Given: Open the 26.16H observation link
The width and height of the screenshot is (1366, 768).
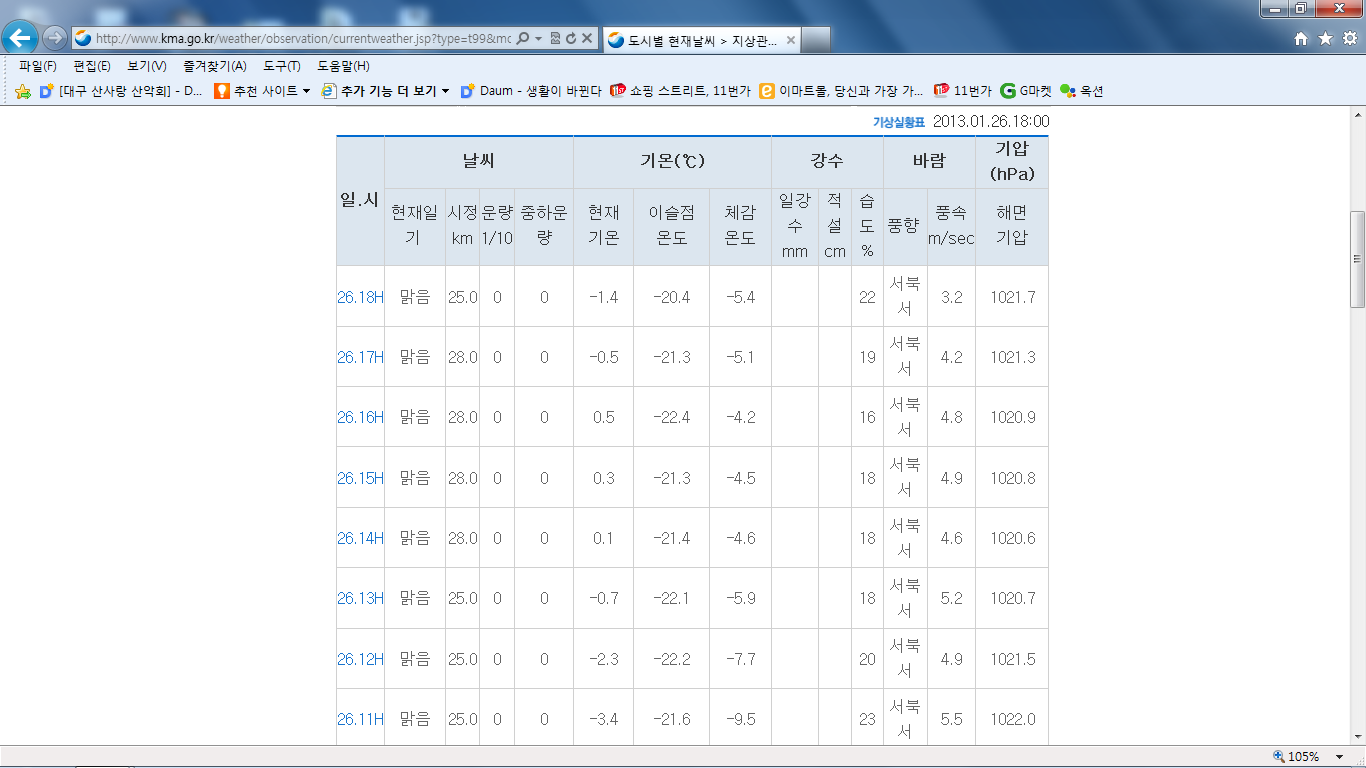Looking at the screenshot, I should coord(360,417).
